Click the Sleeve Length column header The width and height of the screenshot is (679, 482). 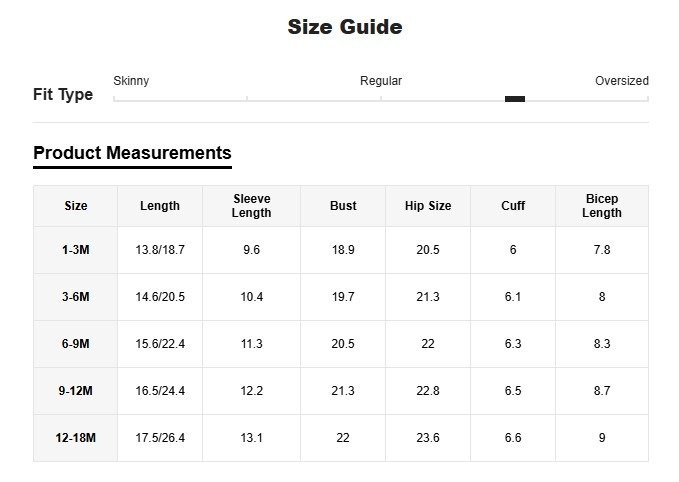251,206
